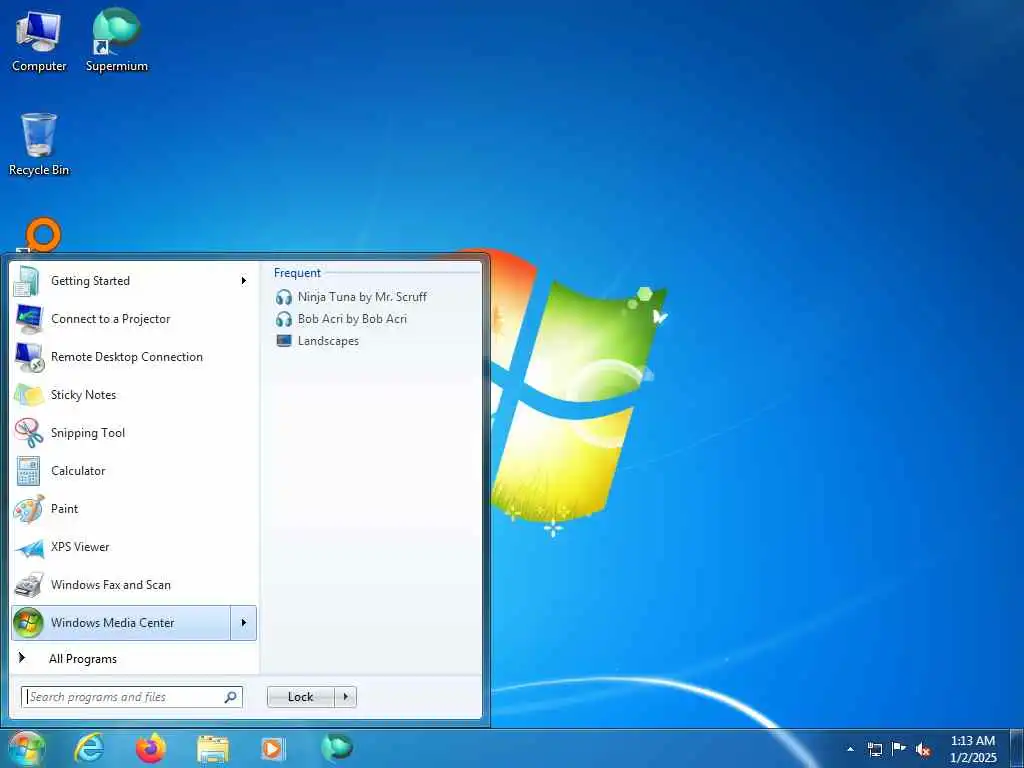Click the Frequent heading text
The width and height of the screenshot is (1024, 768).
click(297, 273)
